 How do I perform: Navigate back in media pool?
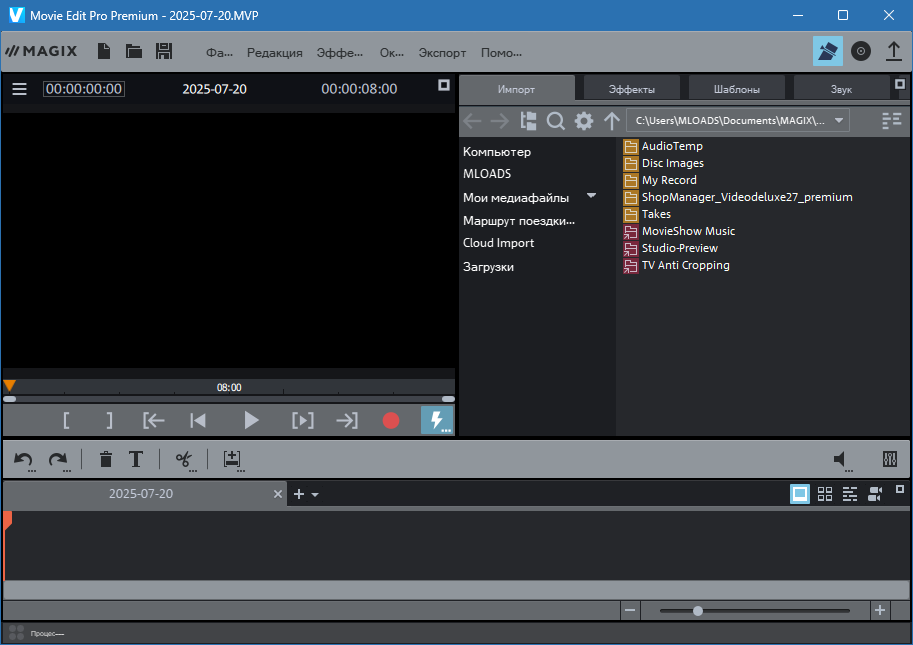(472, 121)
